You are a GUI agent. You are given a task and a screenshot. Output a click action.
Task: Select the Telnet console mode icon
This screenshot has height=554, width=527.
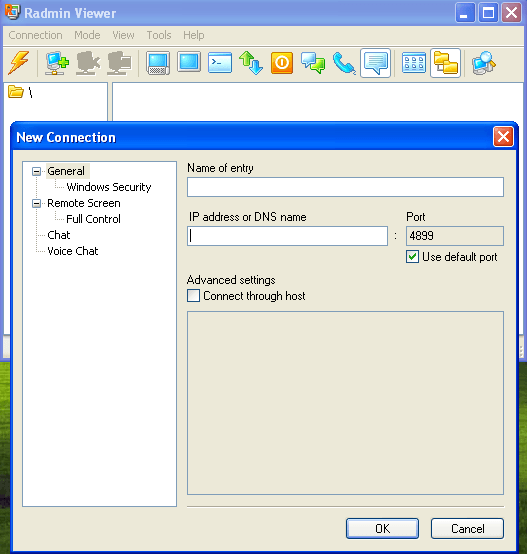[x=220, y=63]
